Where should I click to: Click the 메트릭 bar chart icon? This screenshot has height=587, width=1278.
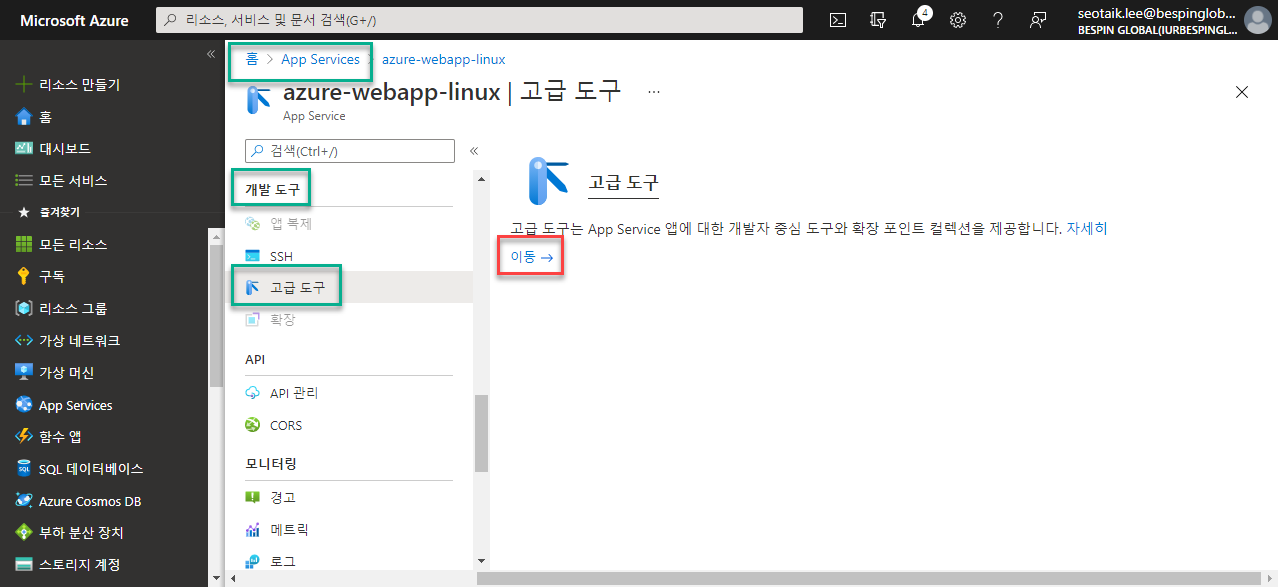tap(253, 529)
